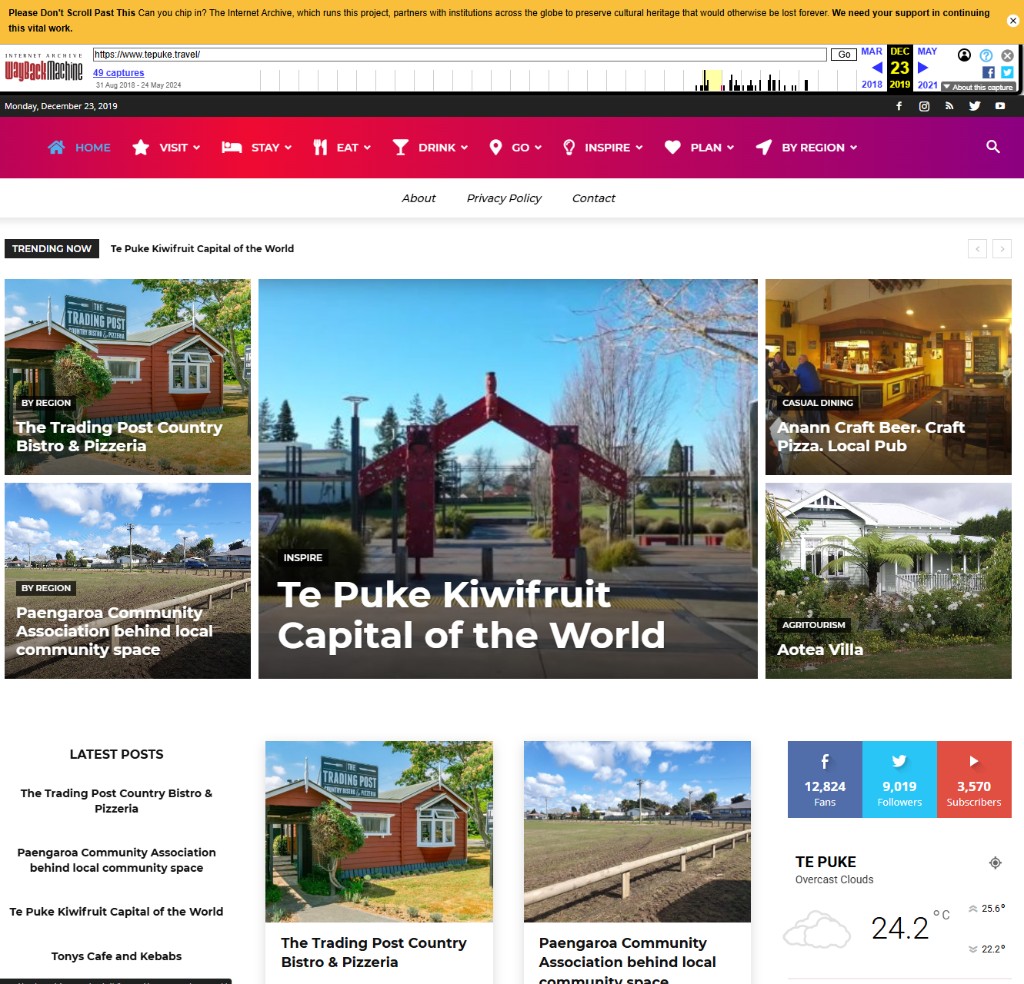1024x984 pixels.
Task: Click the BY REGION paper plane icon
Action: (763, 148)
